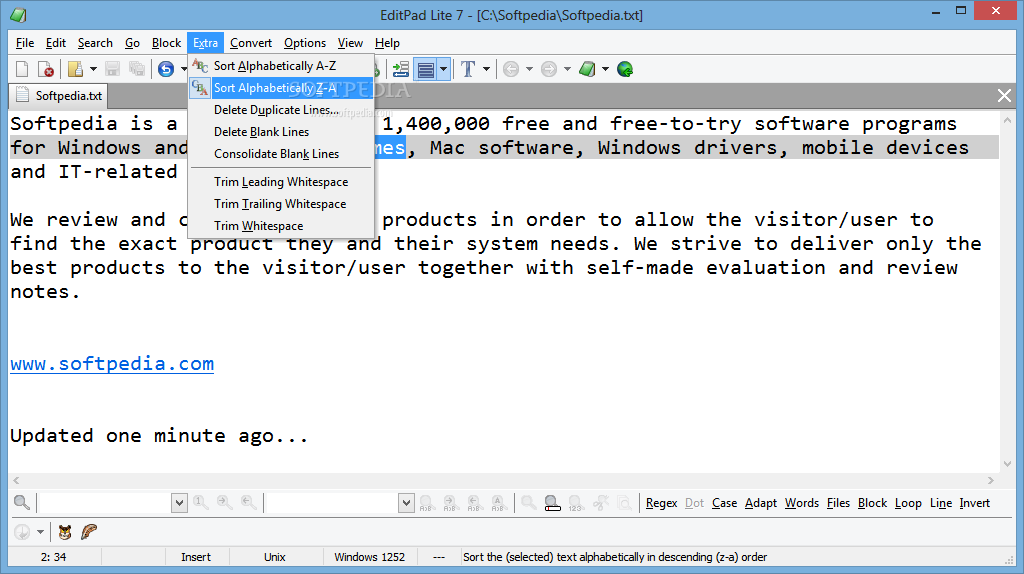The width and height of the screenshot is (1024, 574).
Task: Click the Replace All icon
Action: [498, 502]
